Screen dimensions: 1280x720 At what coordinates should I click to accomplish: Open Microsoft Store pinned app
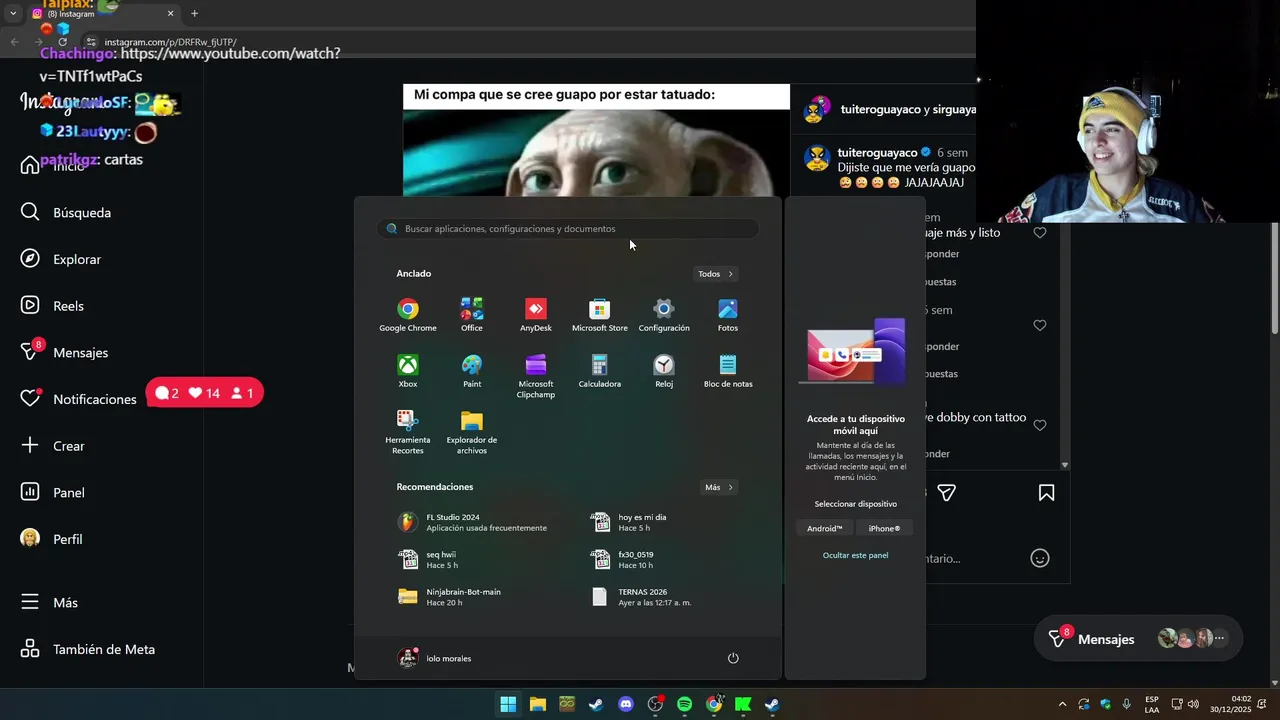600,315
